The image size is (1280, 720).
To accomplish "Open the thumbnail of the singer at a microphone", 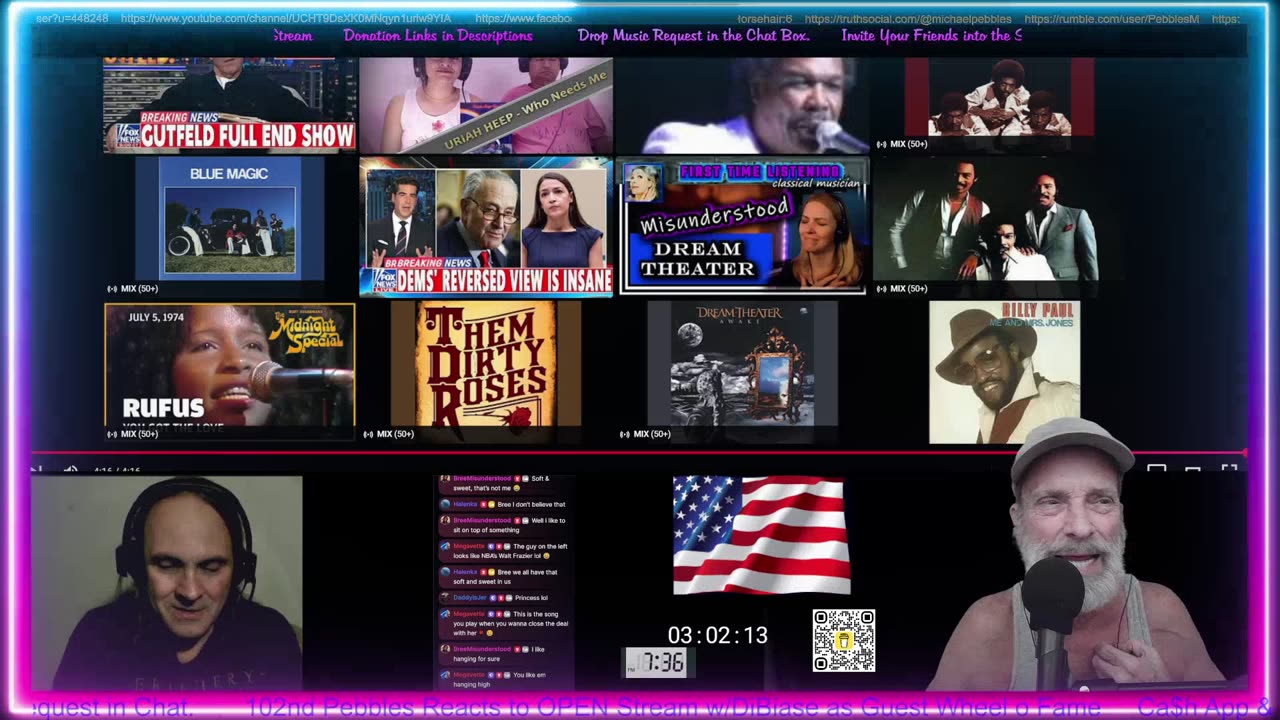I will coord(742,105).
